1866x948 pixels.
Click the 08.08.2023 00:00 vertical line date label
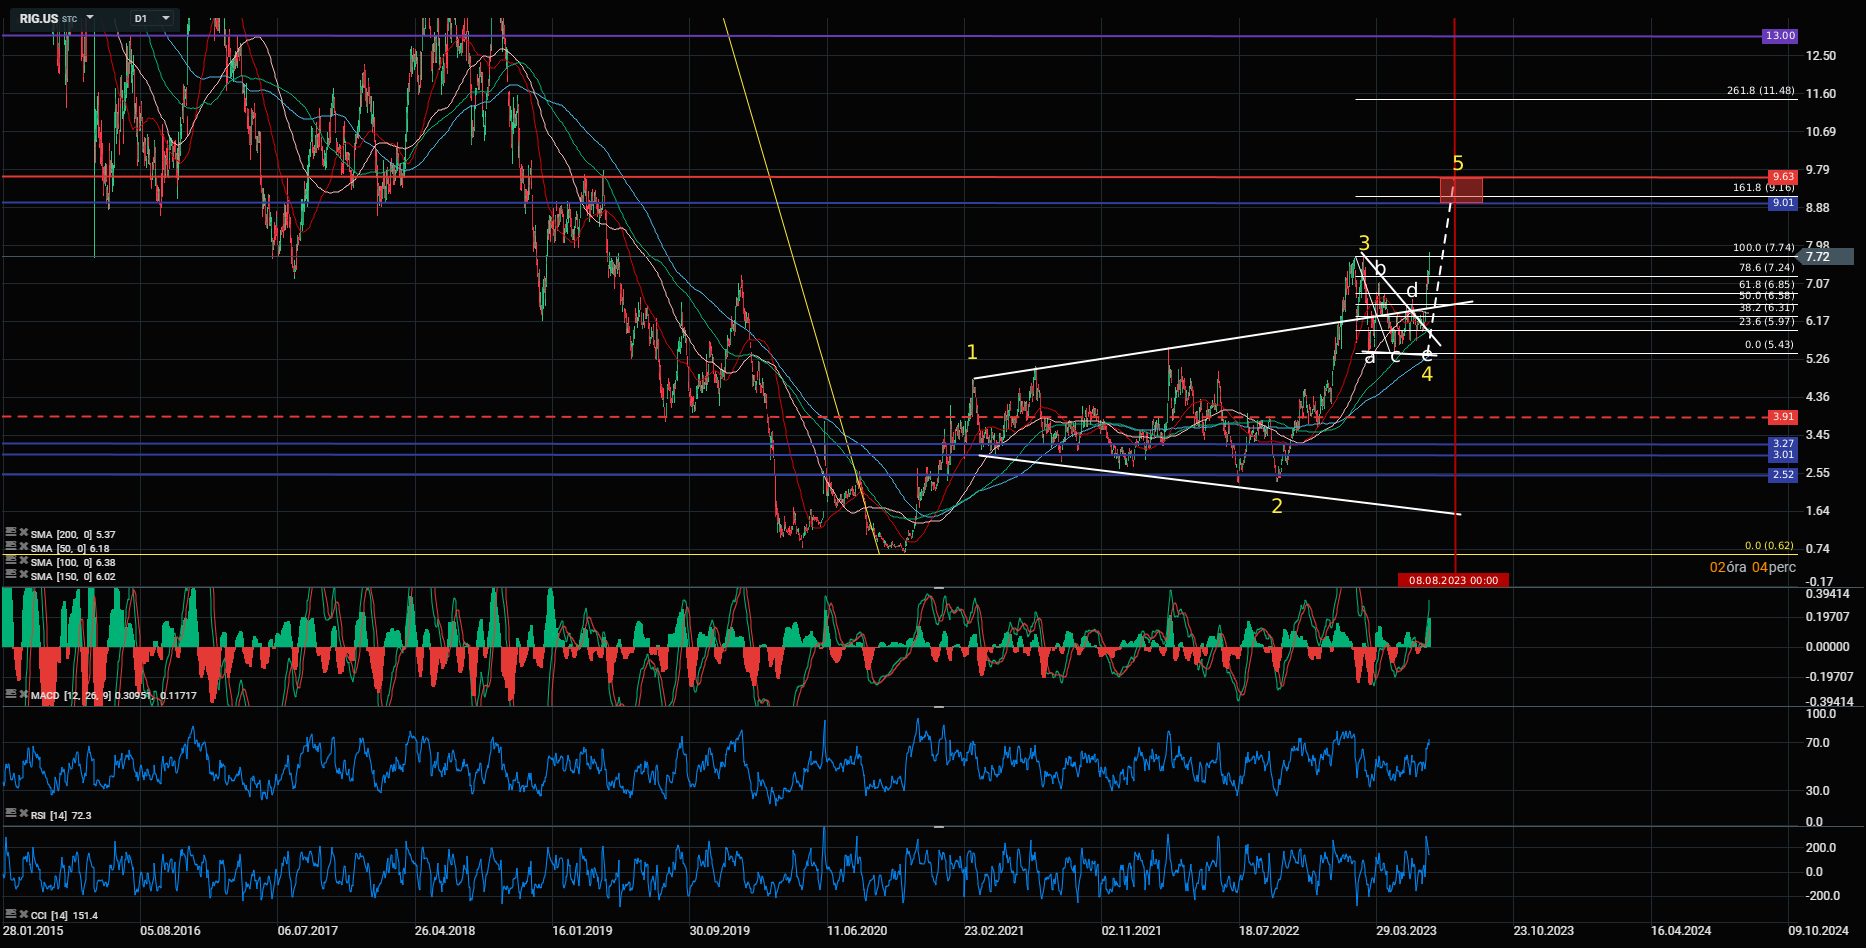pyautogui.click(x=1454, y=580)
